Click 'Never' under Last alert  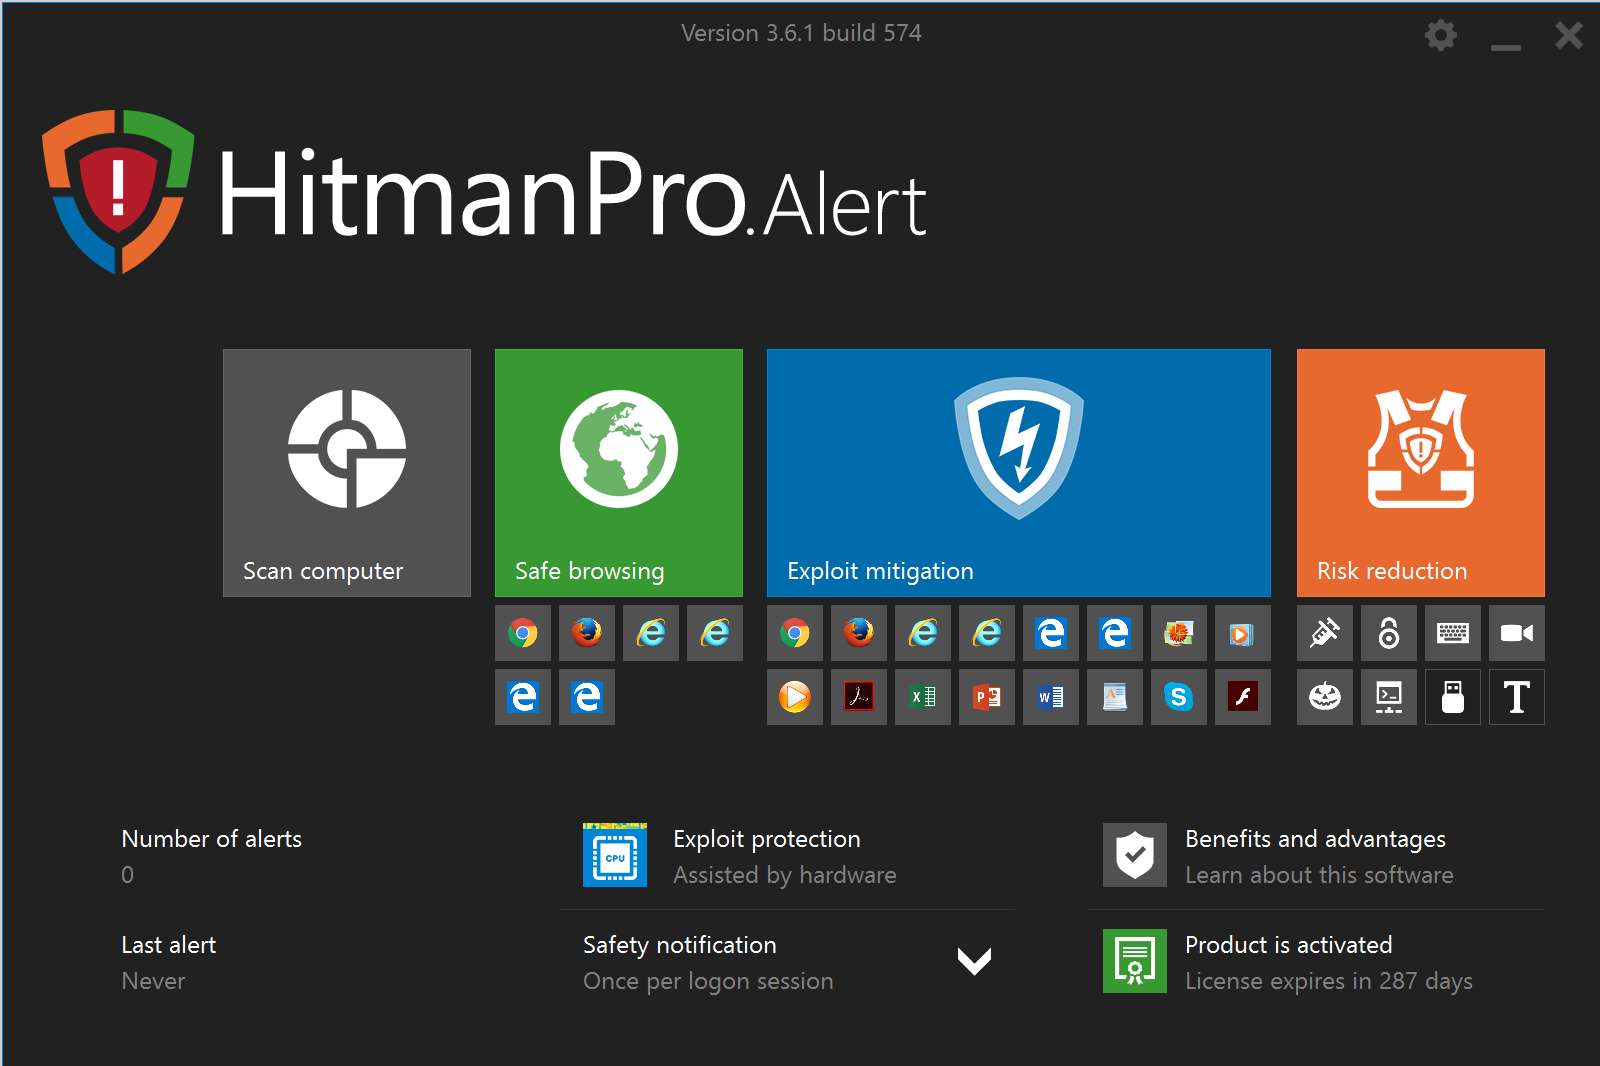click(x=153, y=981)
